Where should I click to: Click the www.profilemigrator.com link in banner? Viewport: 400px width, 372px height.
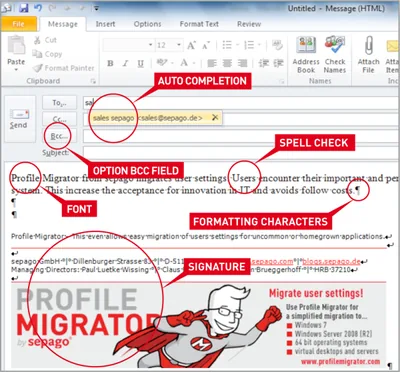(x=340, y=361)
